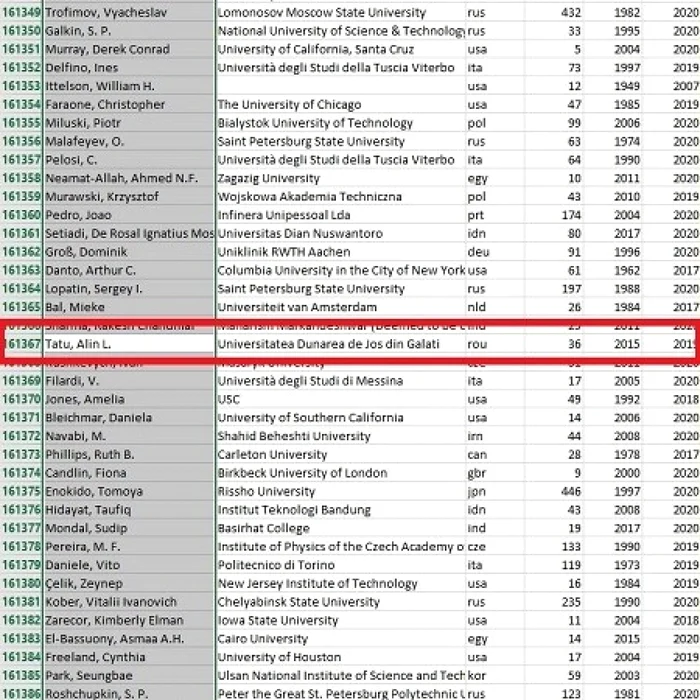Click the Uniklinik RWTH Aachen cell

[x=341, y=252]
